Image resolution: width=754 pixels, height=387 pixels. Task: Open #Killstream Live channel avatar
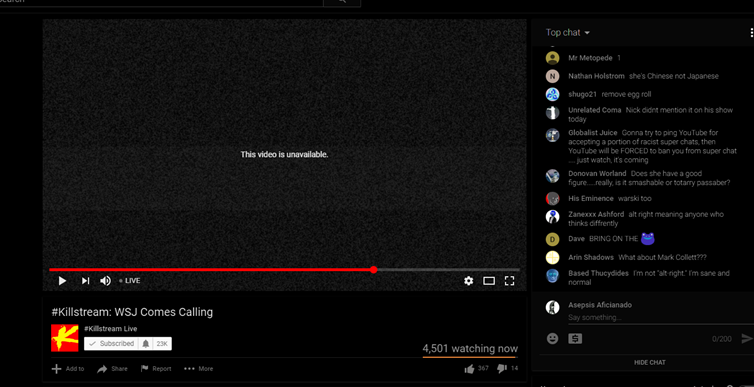click(x=65, y=338)
